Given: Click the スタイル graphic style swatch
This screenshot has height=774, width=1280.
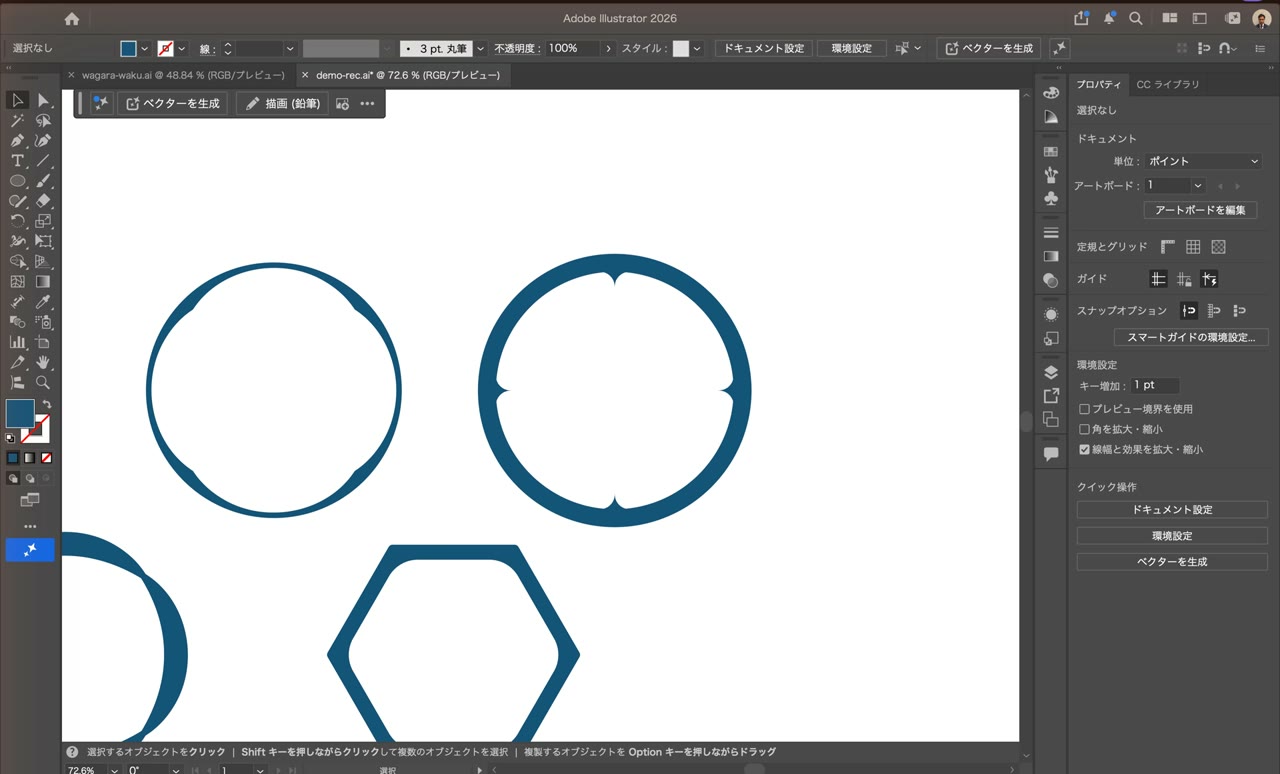Looking at the screenshot, I should click(681, 48).
